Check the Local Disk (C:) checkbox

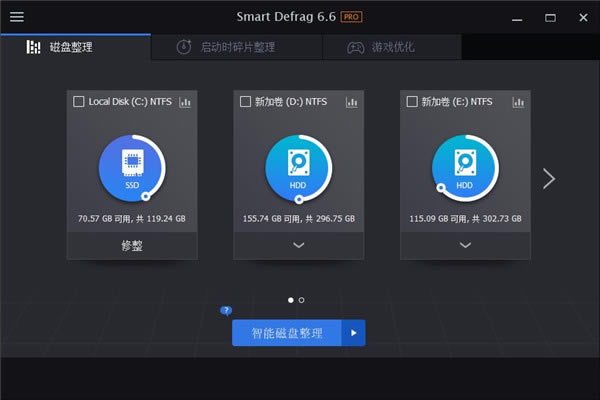point(78,101)
